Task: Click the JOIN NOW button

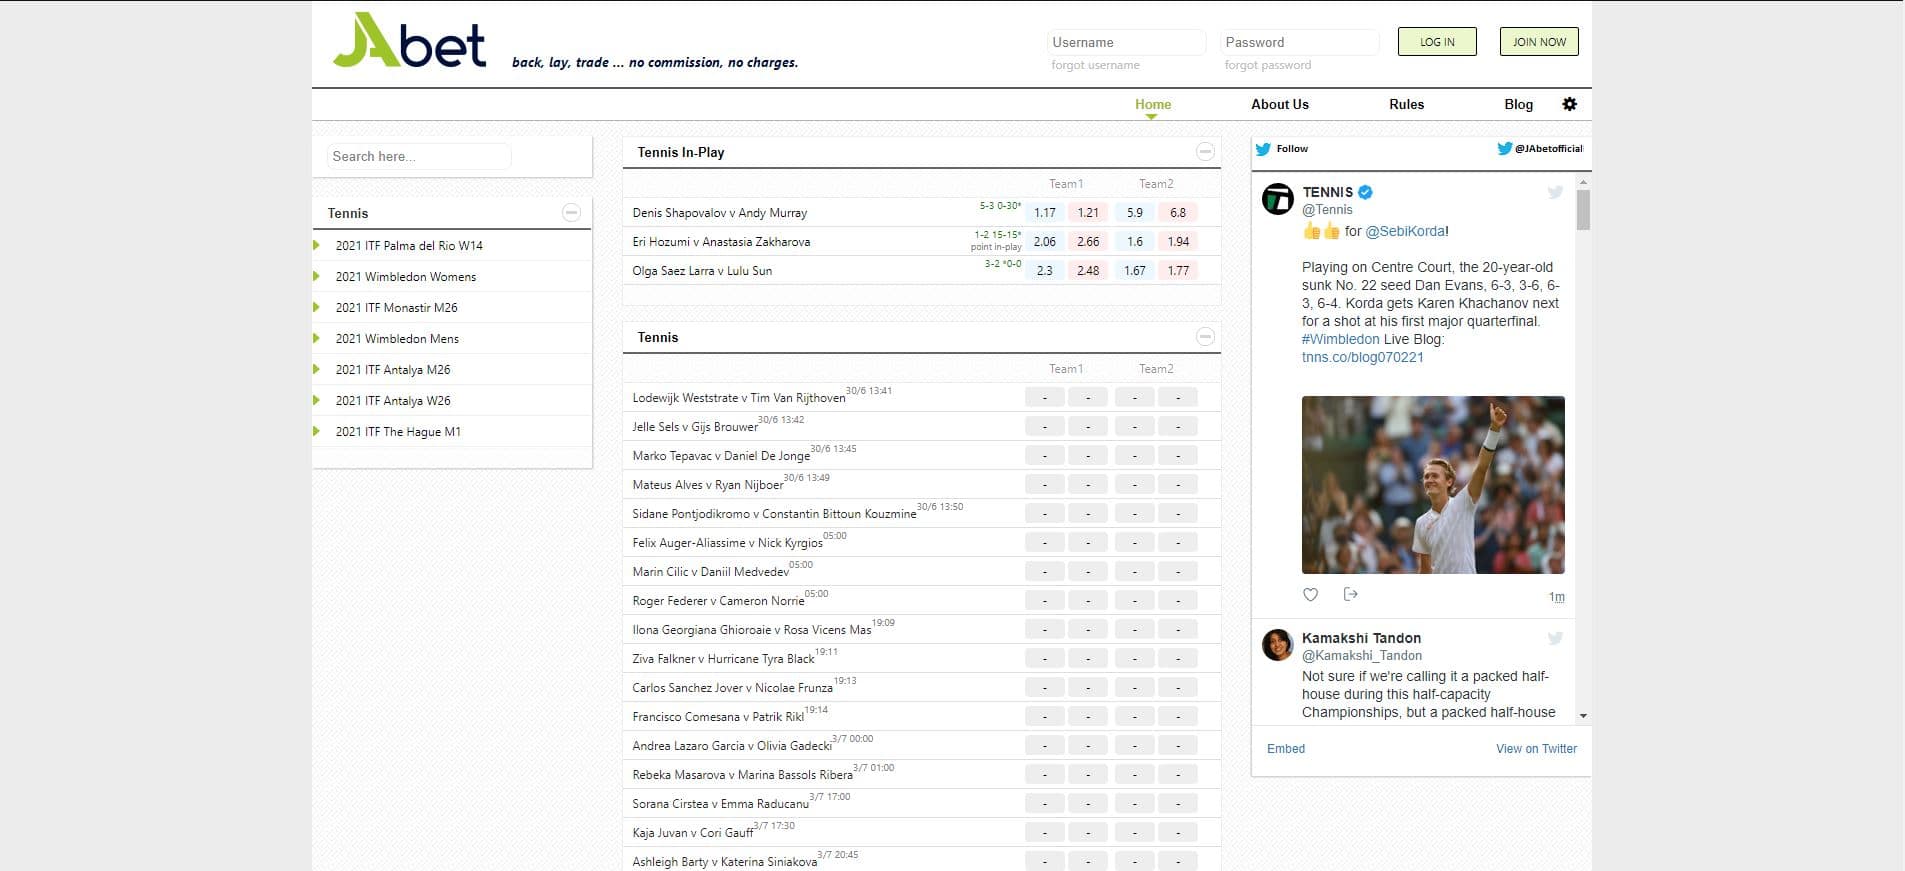Action: click(1539, 42)
